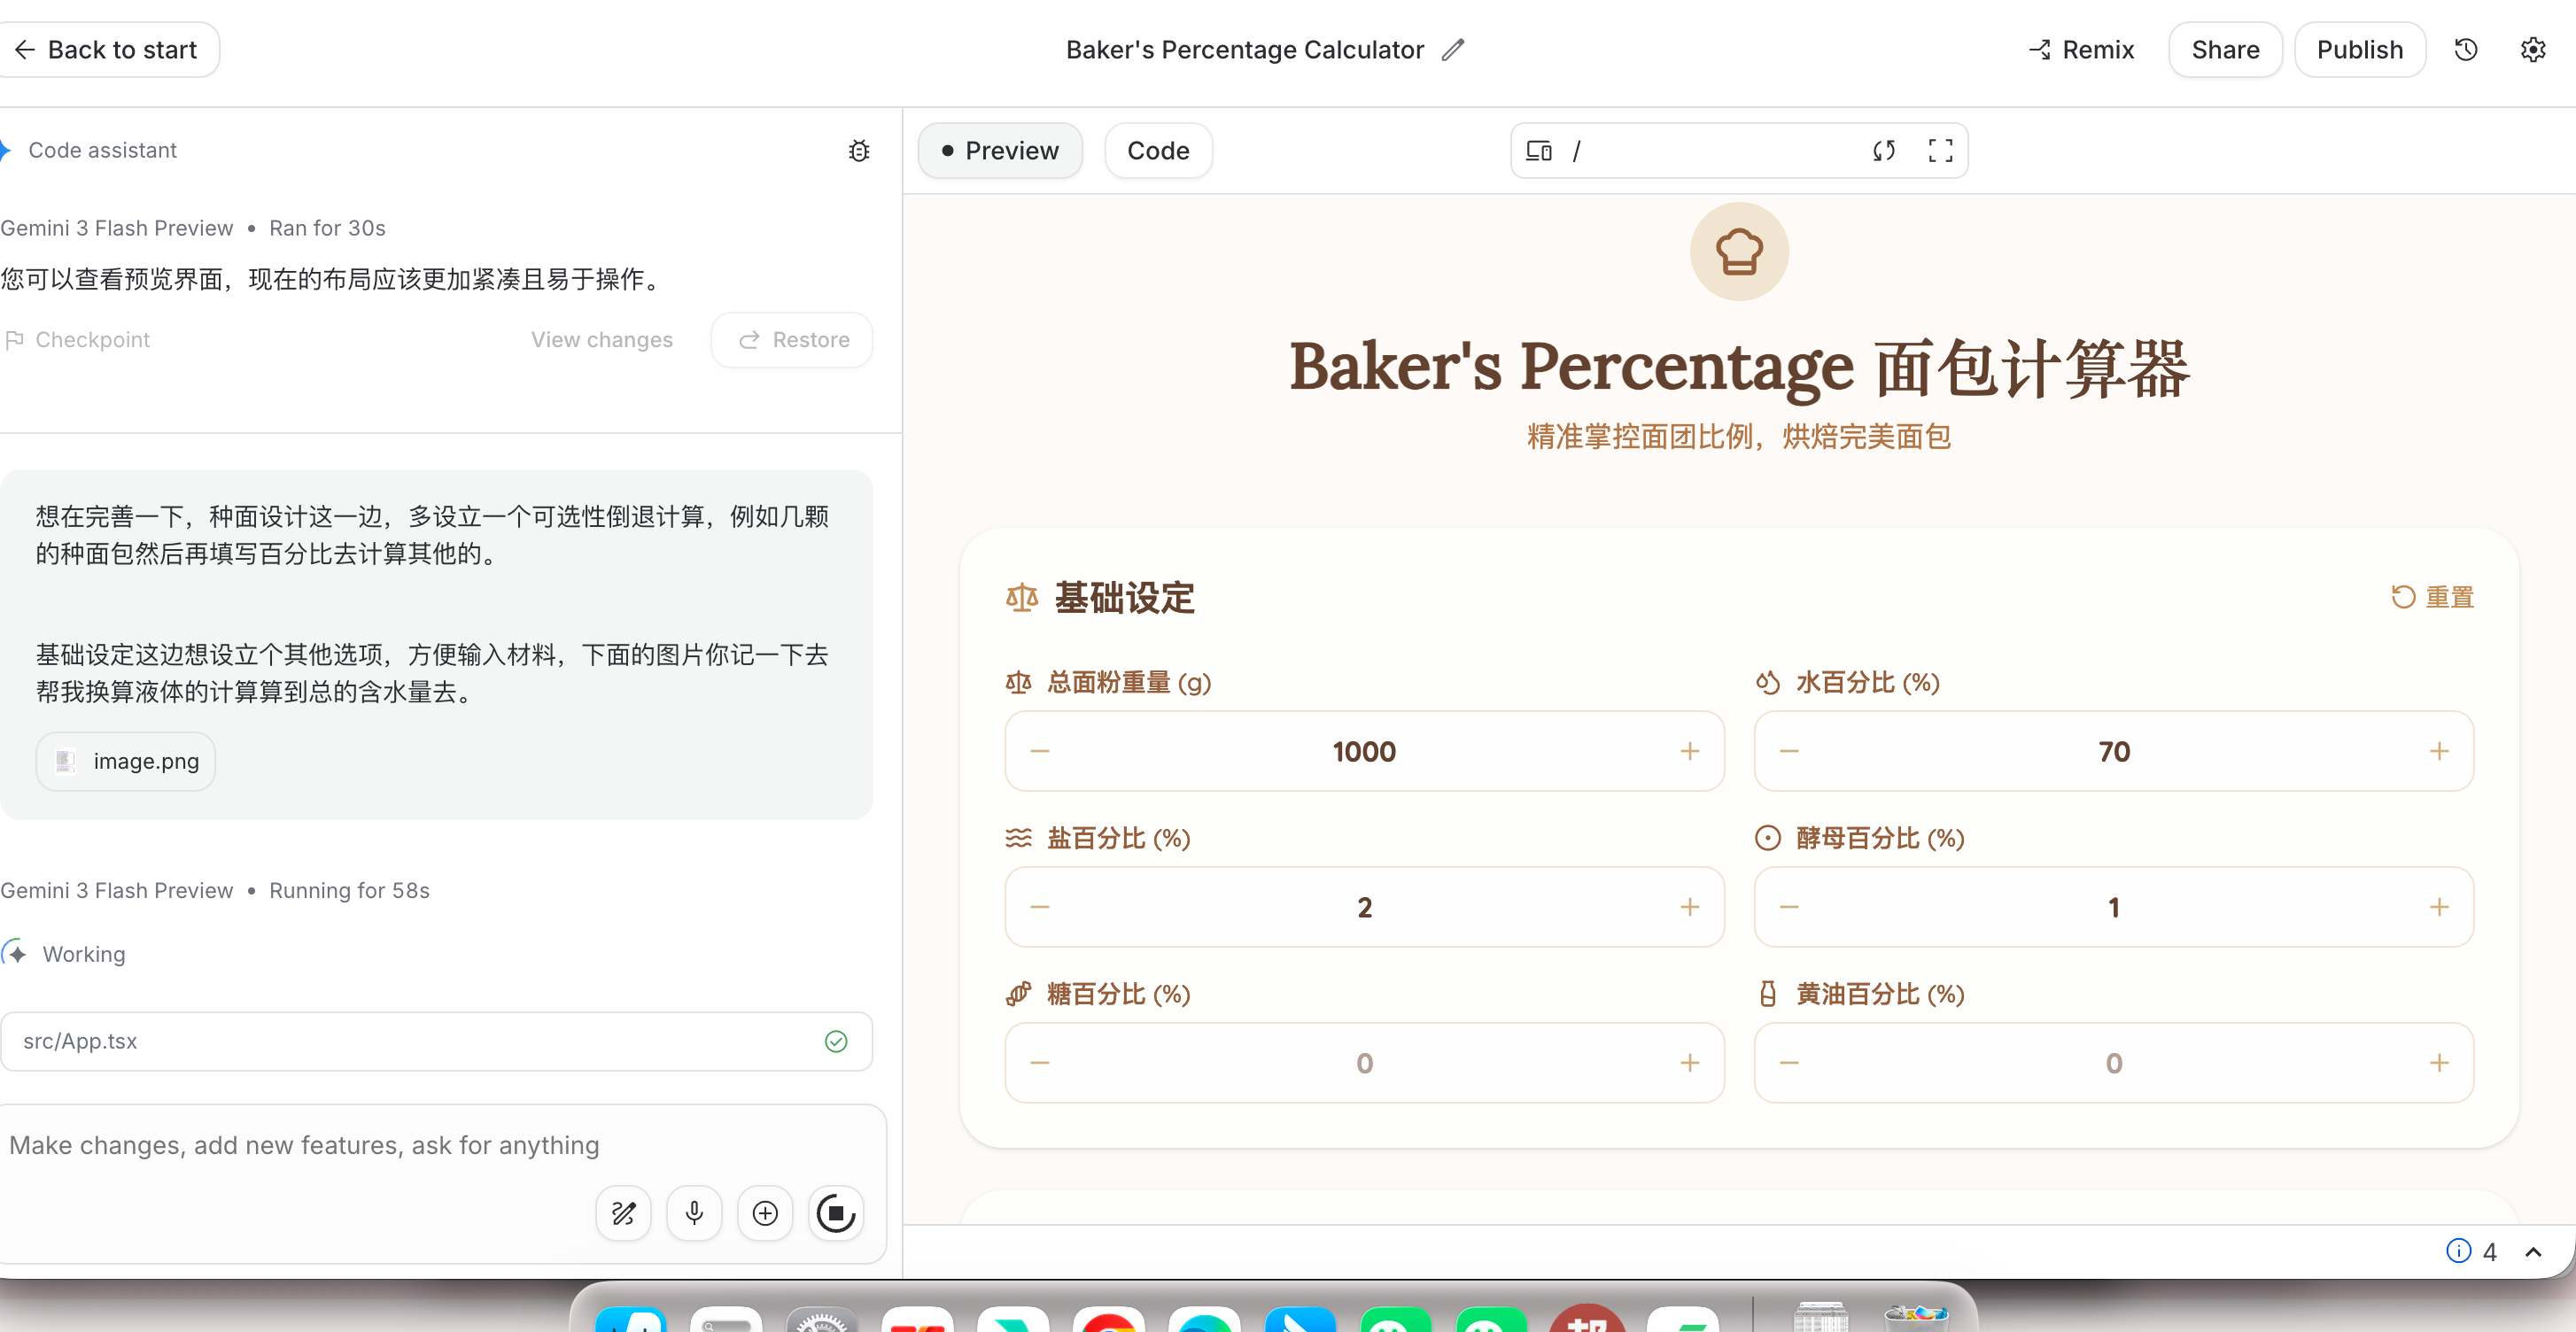This screenshot has width=2576, height=1332.
Task: Select the Preview tab
Action: (x=1000, y=151)
